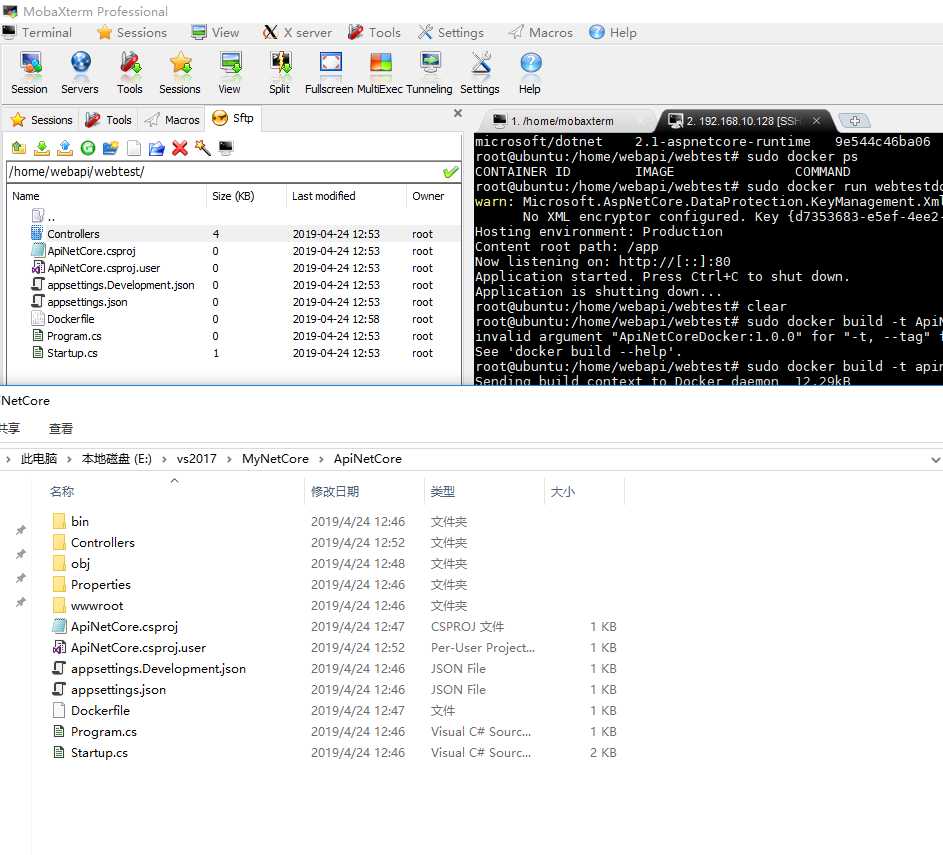The height and width of the screenshot is (855, 943).
Task: Confirm SFTP path with green checkmark
Action: click(x=450, y=172)
